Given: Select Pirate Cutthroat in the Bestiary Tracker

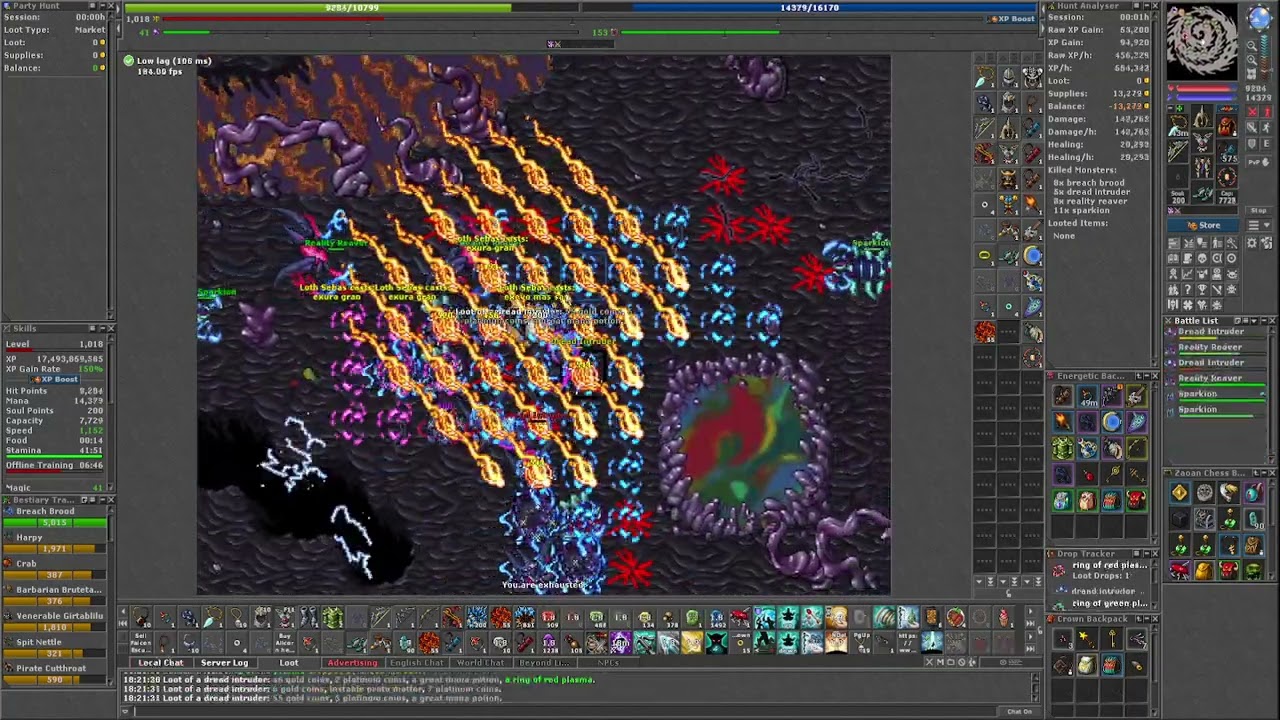Looking at the screenshot, I should coord(55,673).
